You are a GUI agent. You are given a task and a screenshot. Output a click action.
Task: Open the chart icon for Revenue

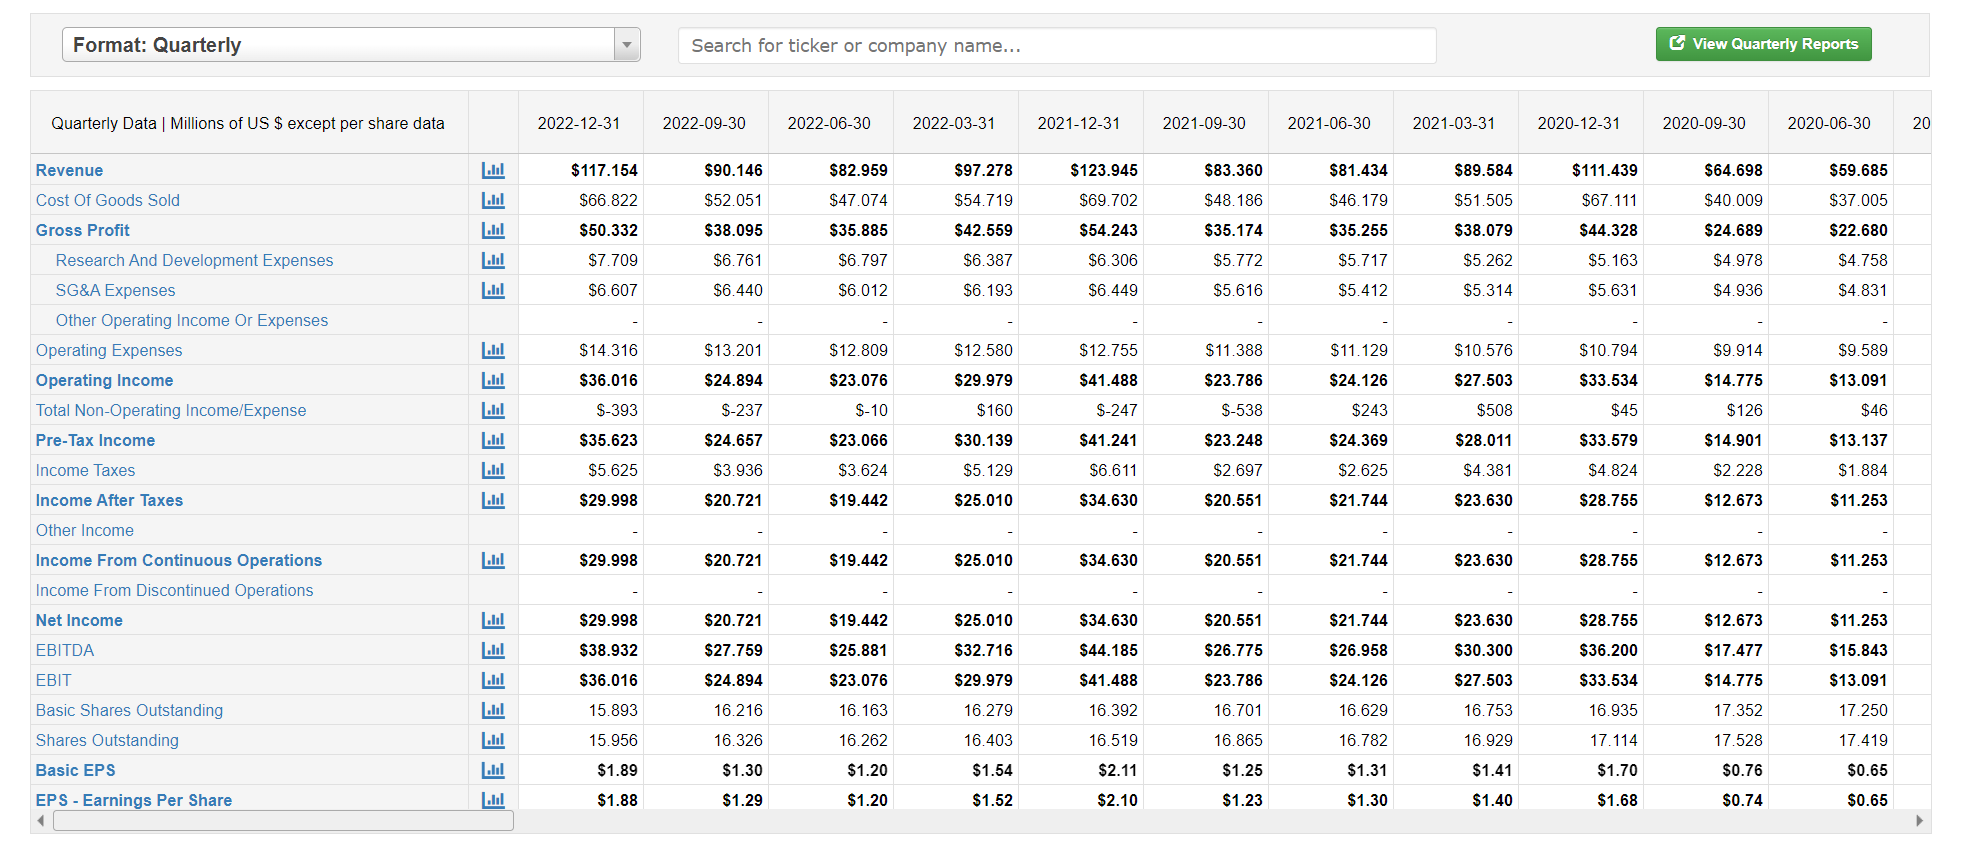click(x=493, y=170)
